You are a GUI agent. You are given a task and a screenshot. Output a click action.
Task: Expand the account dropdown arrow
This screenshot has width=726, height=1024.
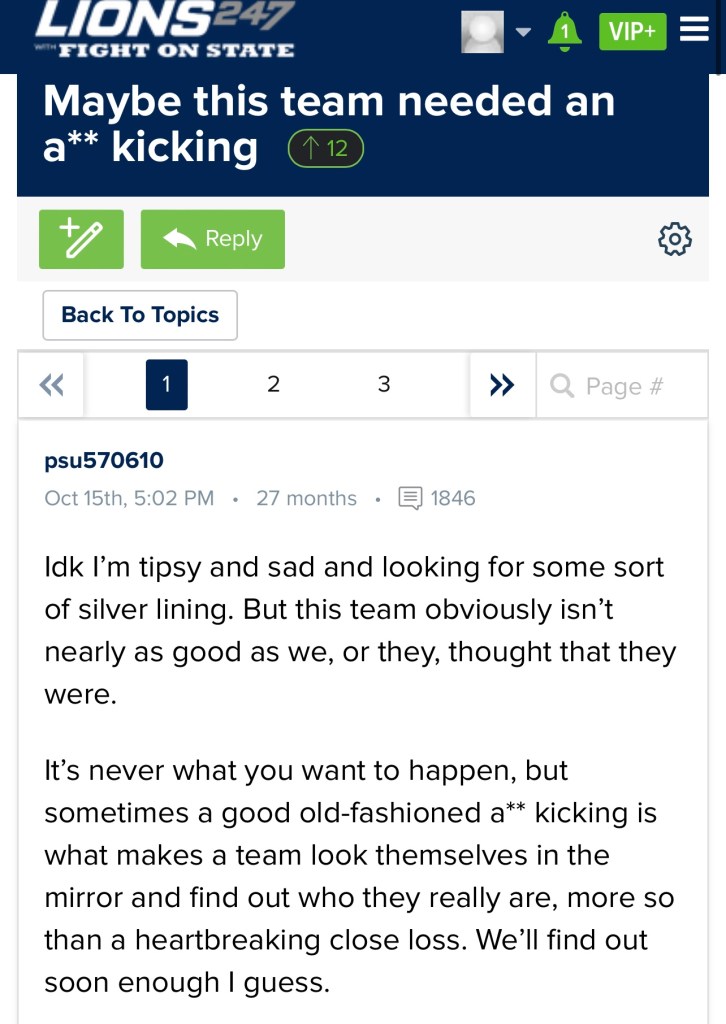523,32
